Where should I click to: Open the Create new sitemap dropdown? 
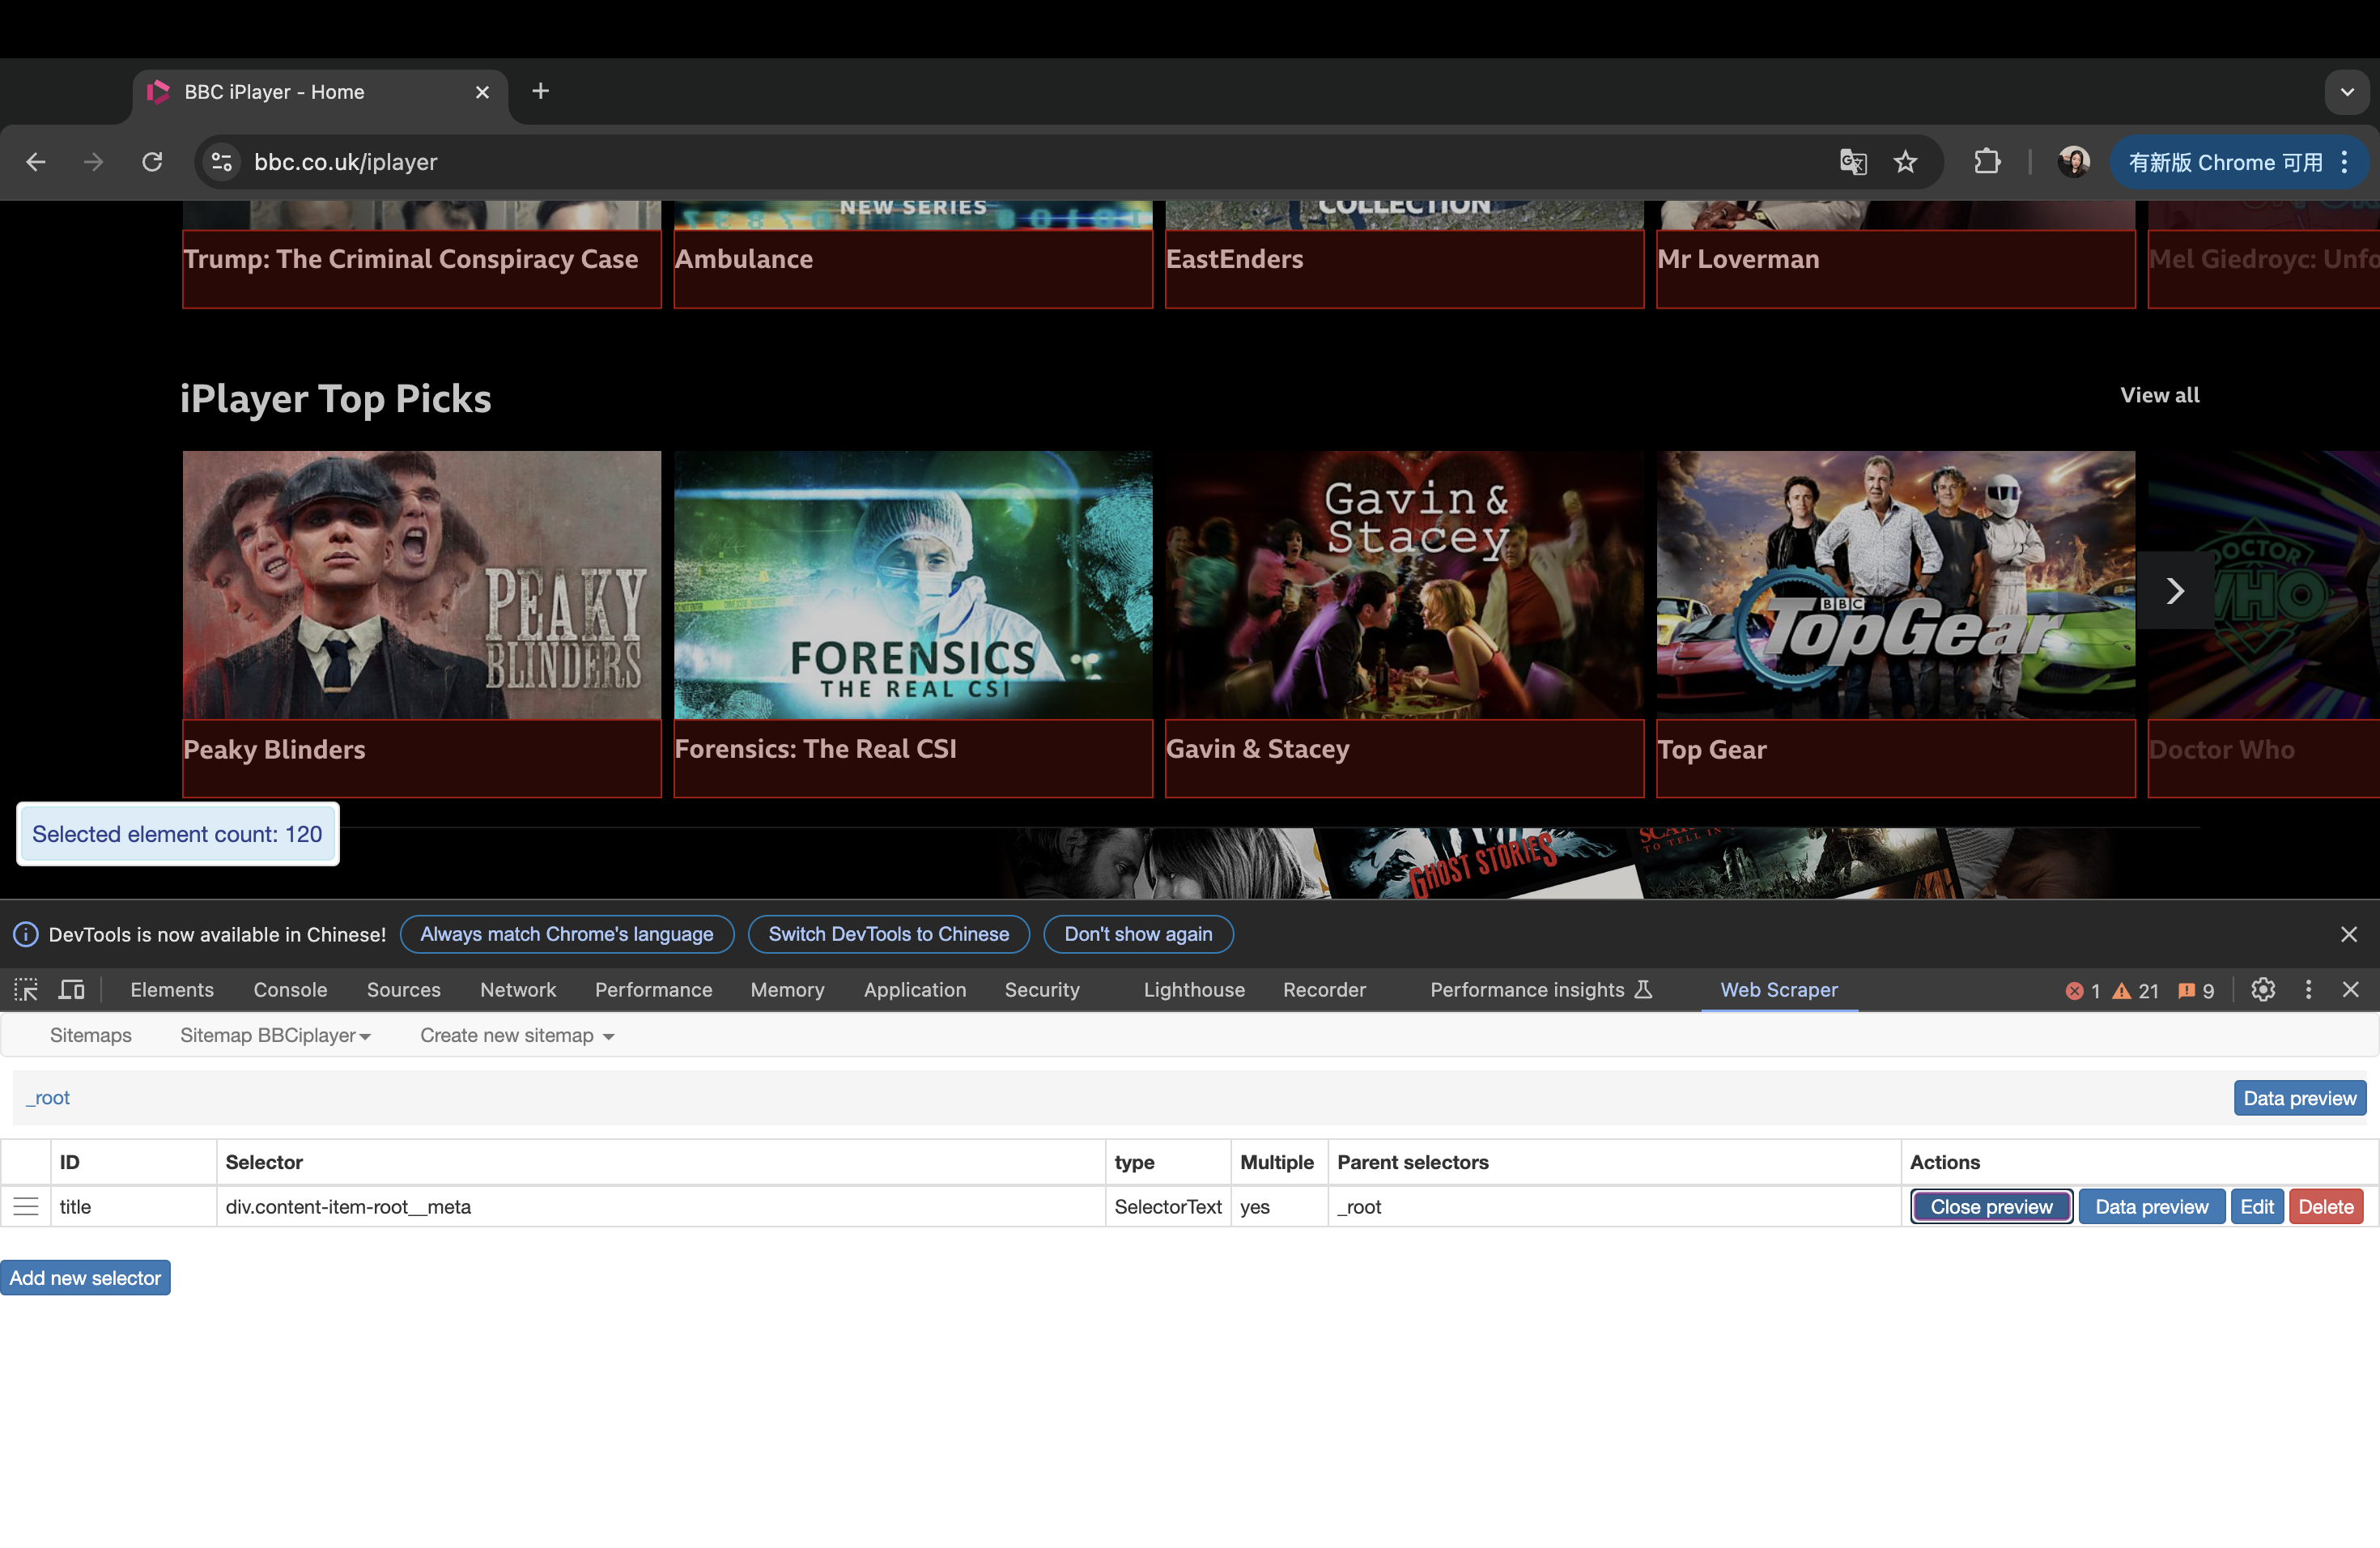517,1036
